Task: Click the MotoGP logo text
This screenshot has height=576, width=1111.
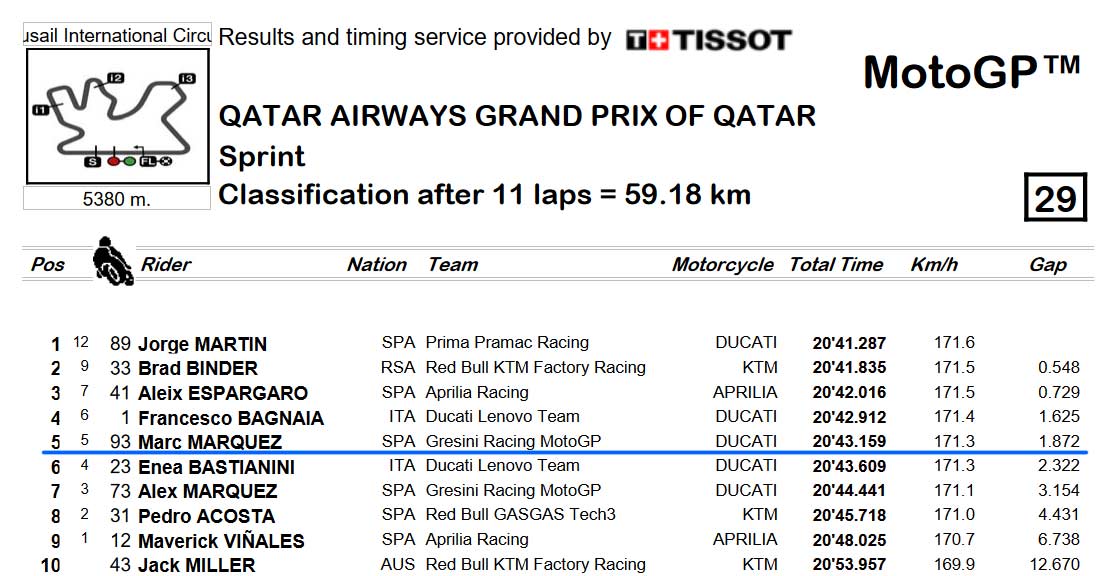Action: coord(971,72)
